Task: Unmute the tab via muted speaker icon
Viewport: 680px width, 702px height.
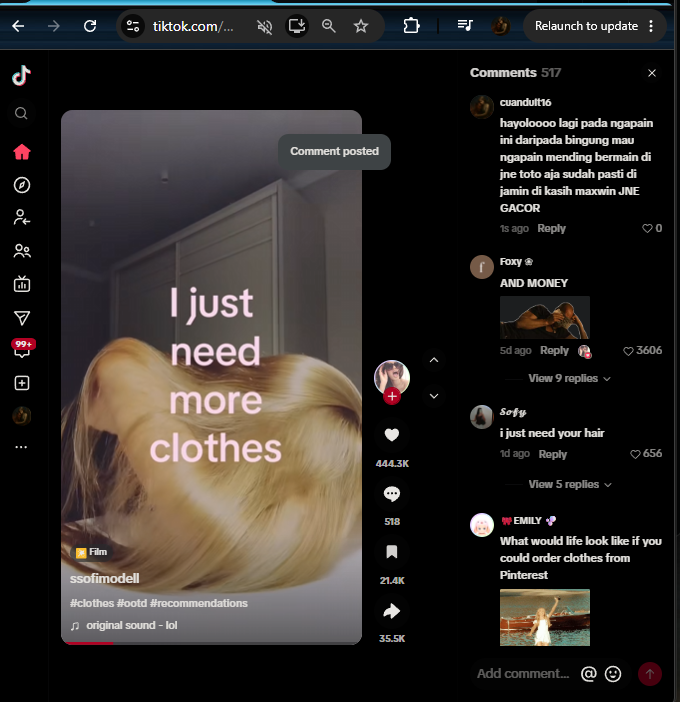Action: (265, 26)
